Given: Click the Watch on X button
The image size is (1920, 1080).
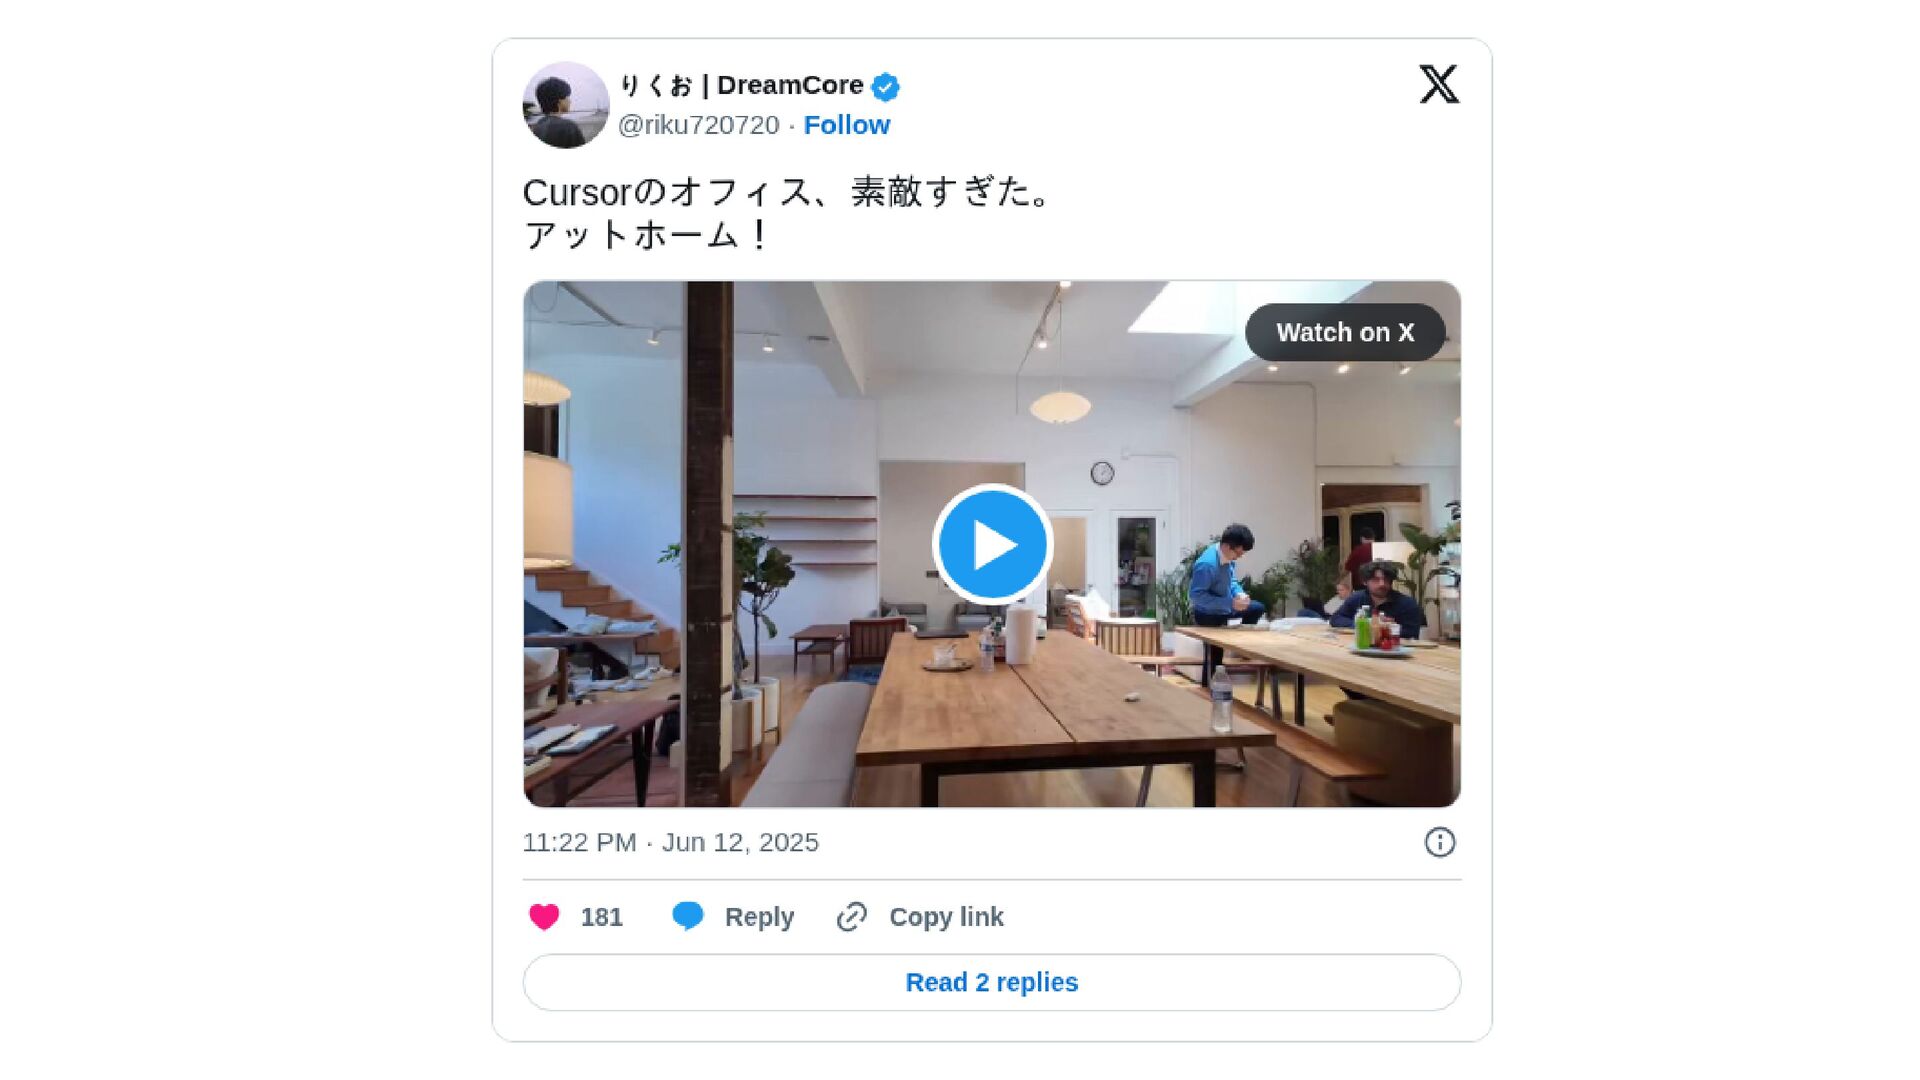Looking at the screenshot, I should click(1345, 332).
